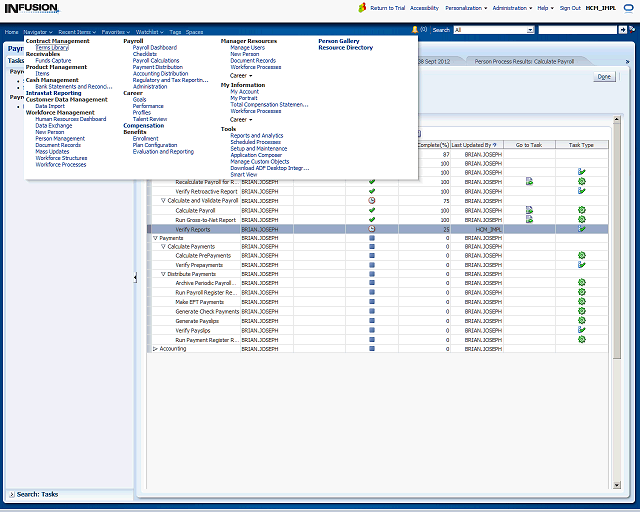This screenshot has width=640, height=512.
Task: Collapse the Calculate and Validate Payroll node
Action: 163,201
